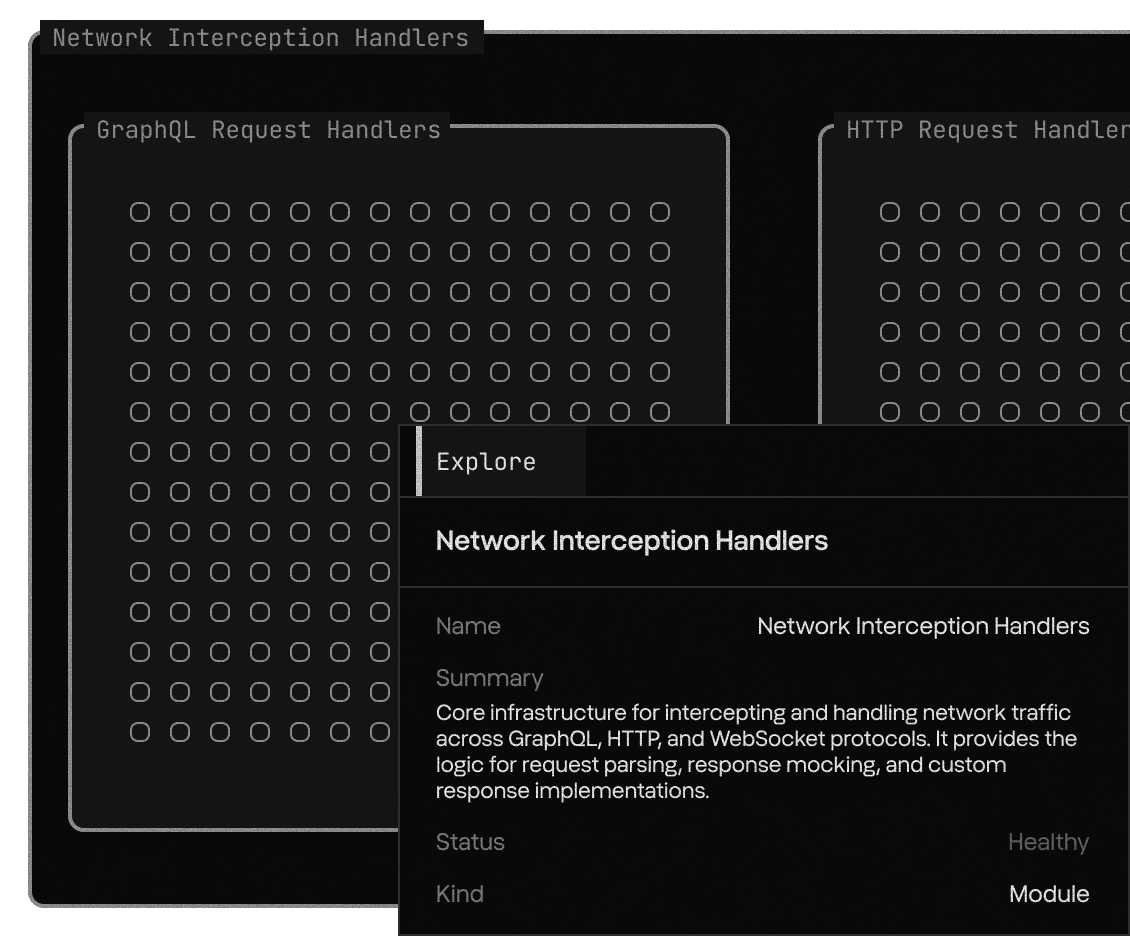Select the Network Interception Handlers group label
Viewport: 1130px width, 936px height.
point(261,37)
